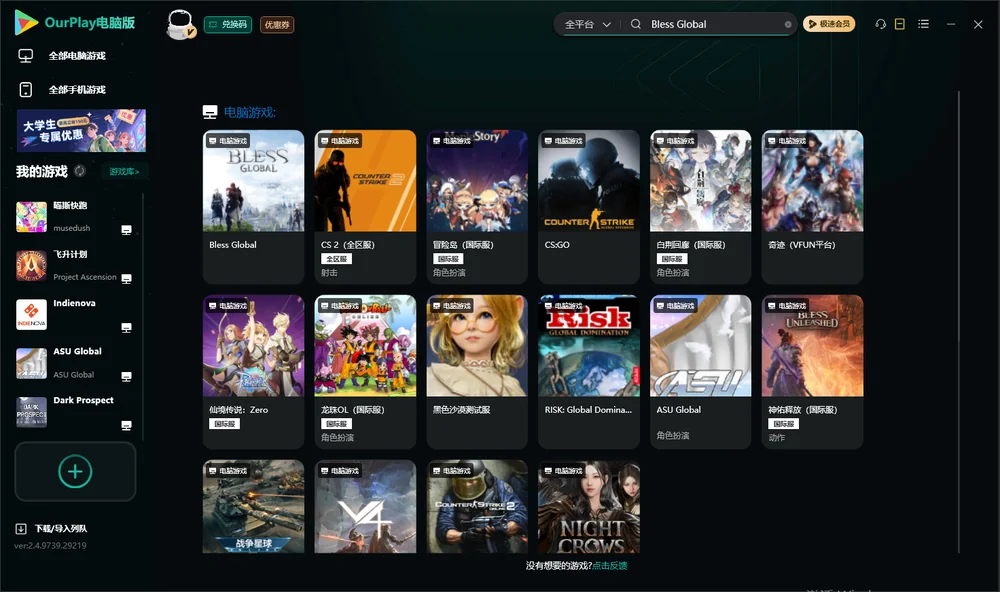Viewport: 1000px width, 592px height.
Task: Refresh the 我的游戏 list icon
Action: (x=80, y=171)
